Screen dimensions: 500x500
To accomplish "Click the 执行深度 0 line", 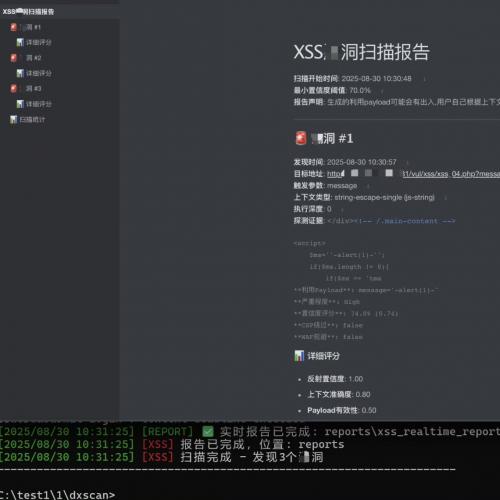I will click(312, 209).
